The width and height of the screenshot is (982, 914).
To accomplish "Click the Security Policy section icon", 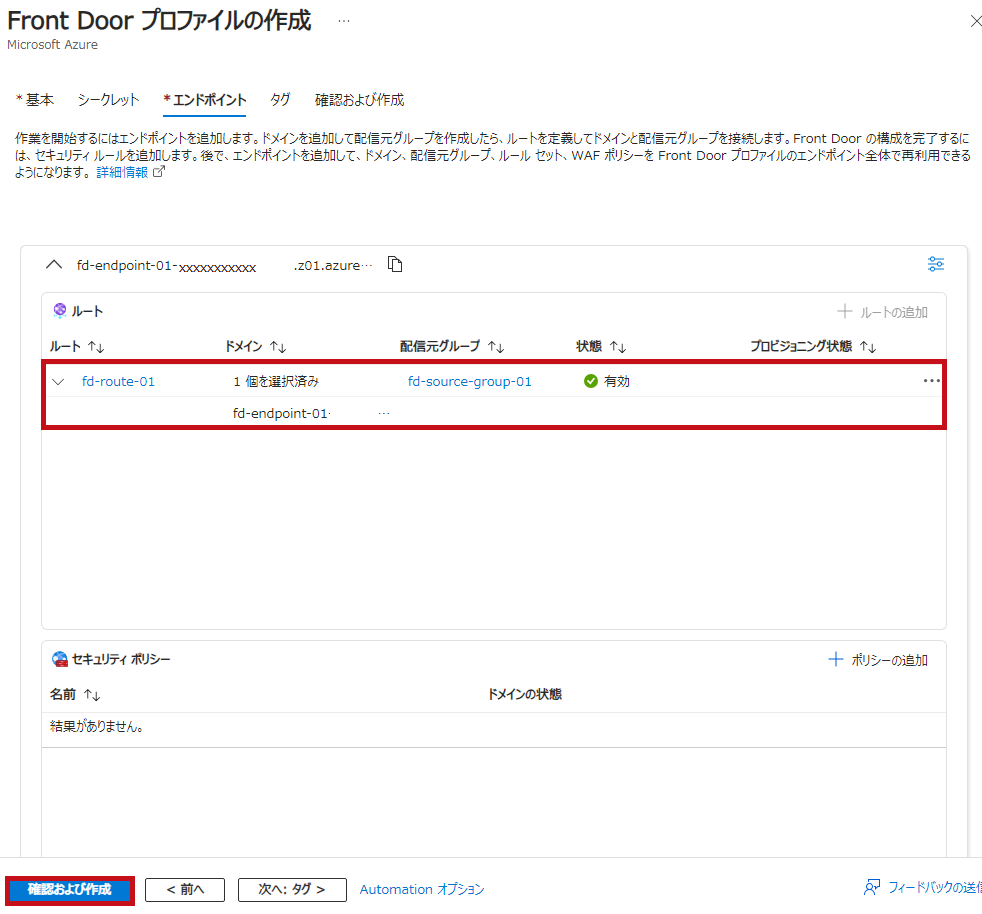I will click(60, 659).
